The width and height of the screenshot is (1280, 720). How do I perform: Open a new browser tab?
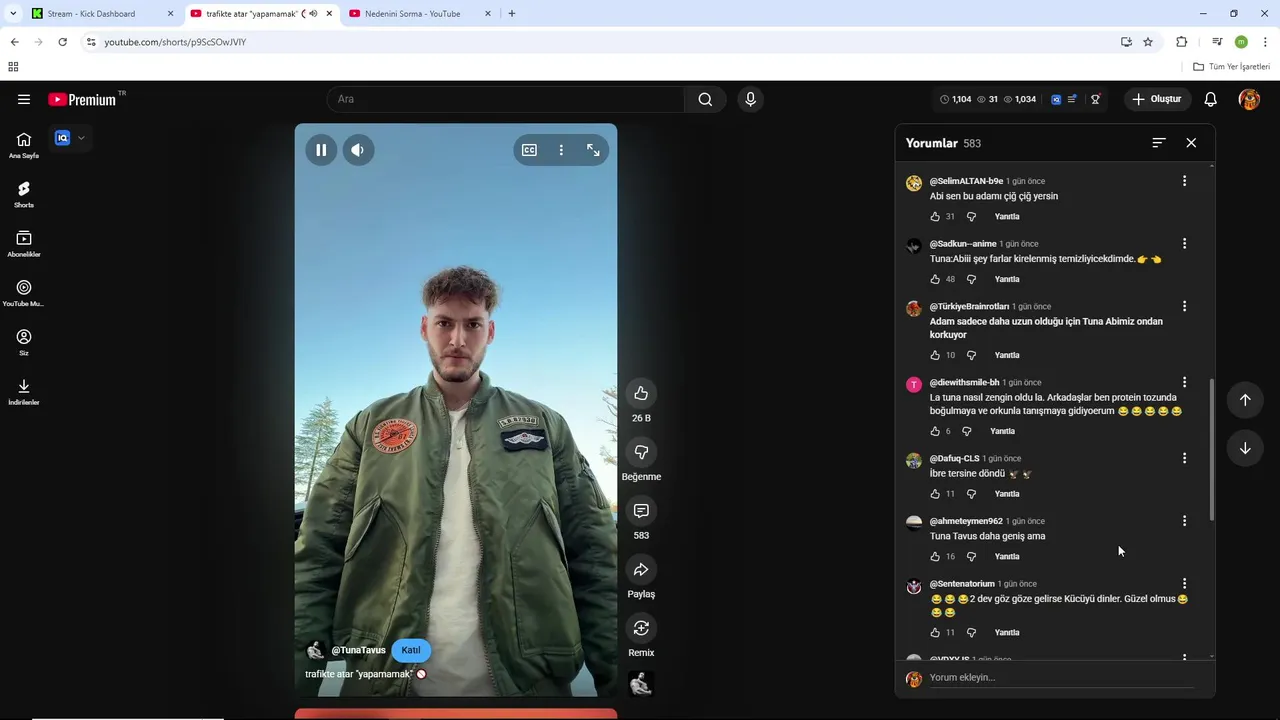pos(512,14)
